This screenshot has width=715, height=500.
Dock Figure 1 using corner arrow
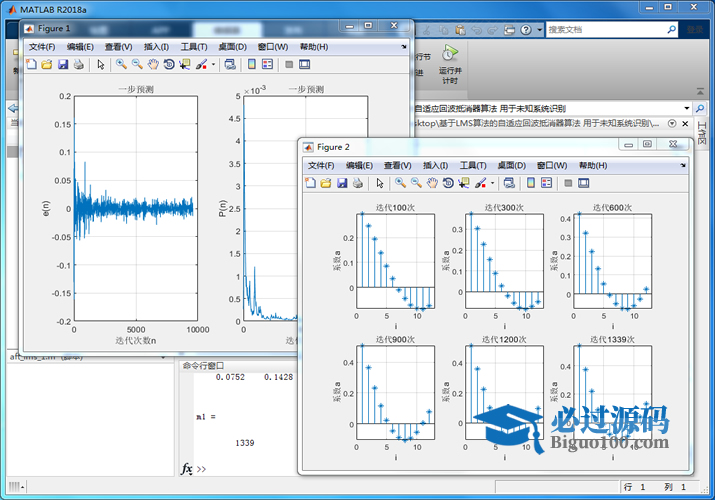404,46
